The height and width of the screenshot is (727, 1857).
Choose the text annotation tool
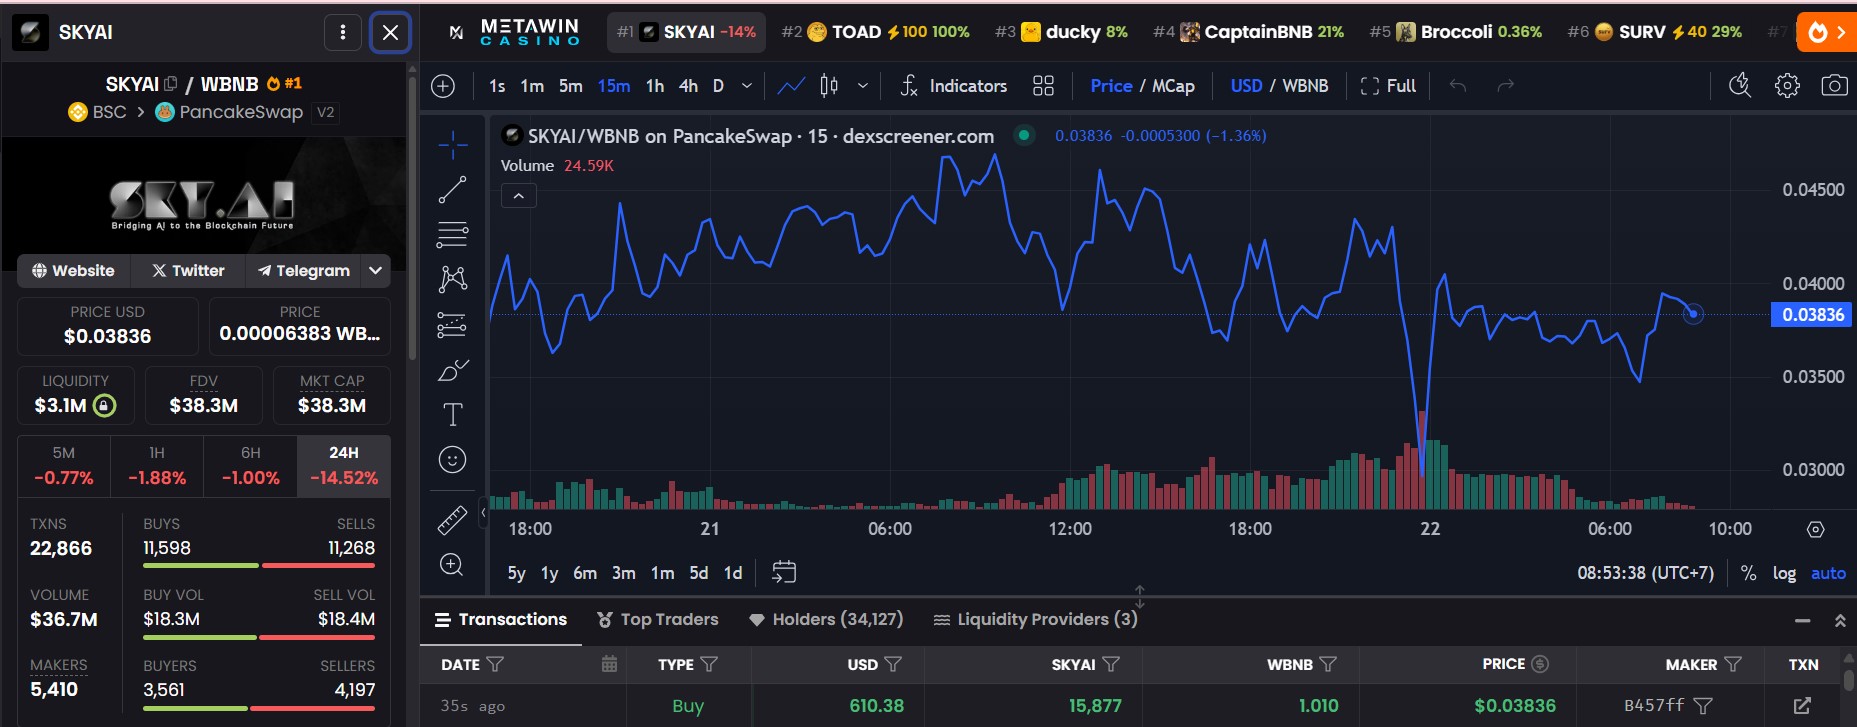(x=452, y=414)
